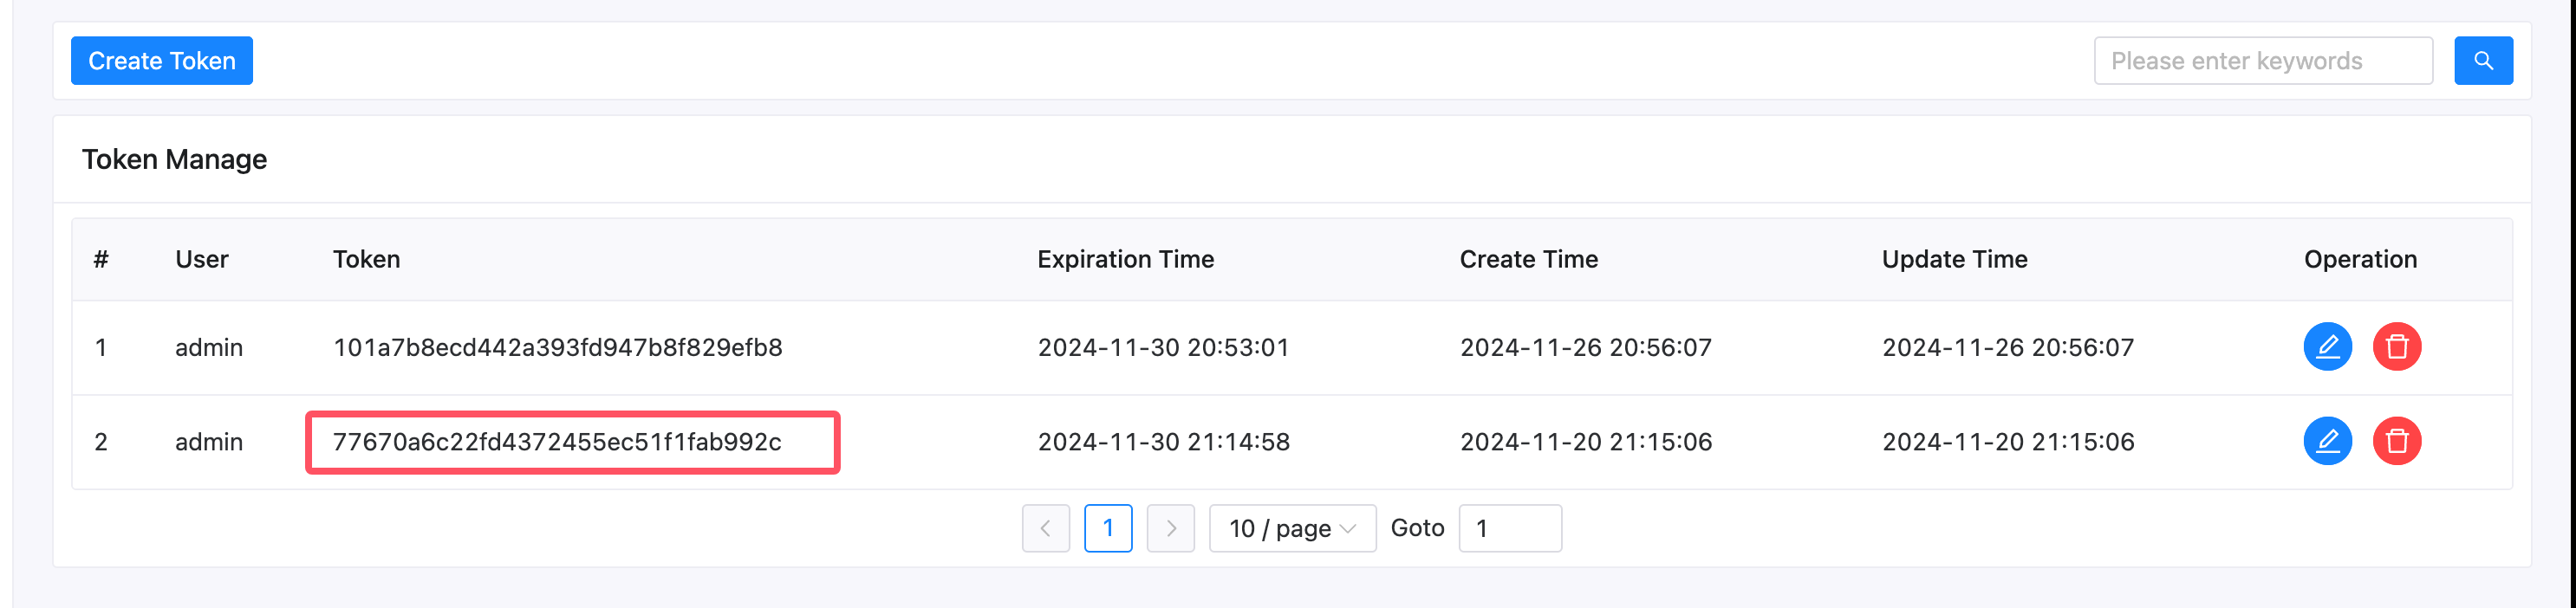Click the Token Manage heading
This screenshot has height=608, width=2576.
[x=174, y=159]
